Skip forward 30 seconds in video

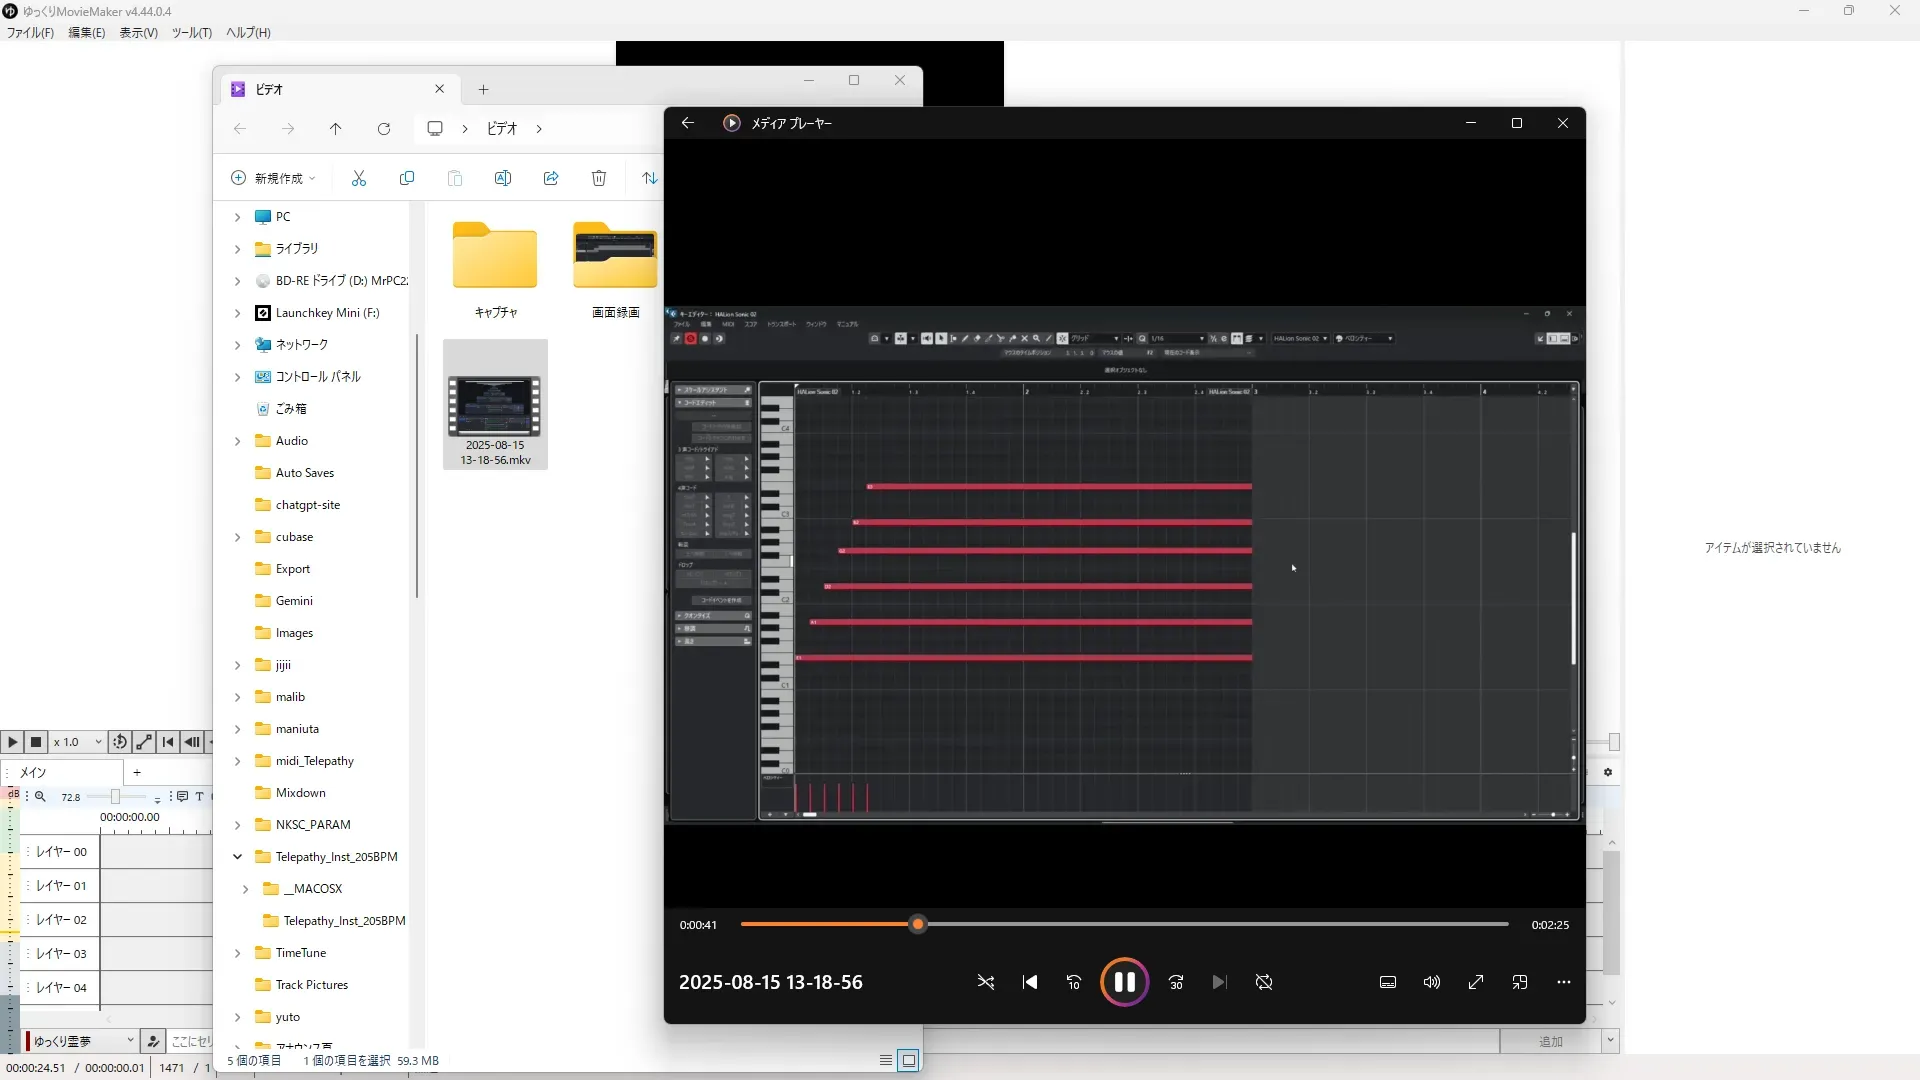pos(1176,982)
